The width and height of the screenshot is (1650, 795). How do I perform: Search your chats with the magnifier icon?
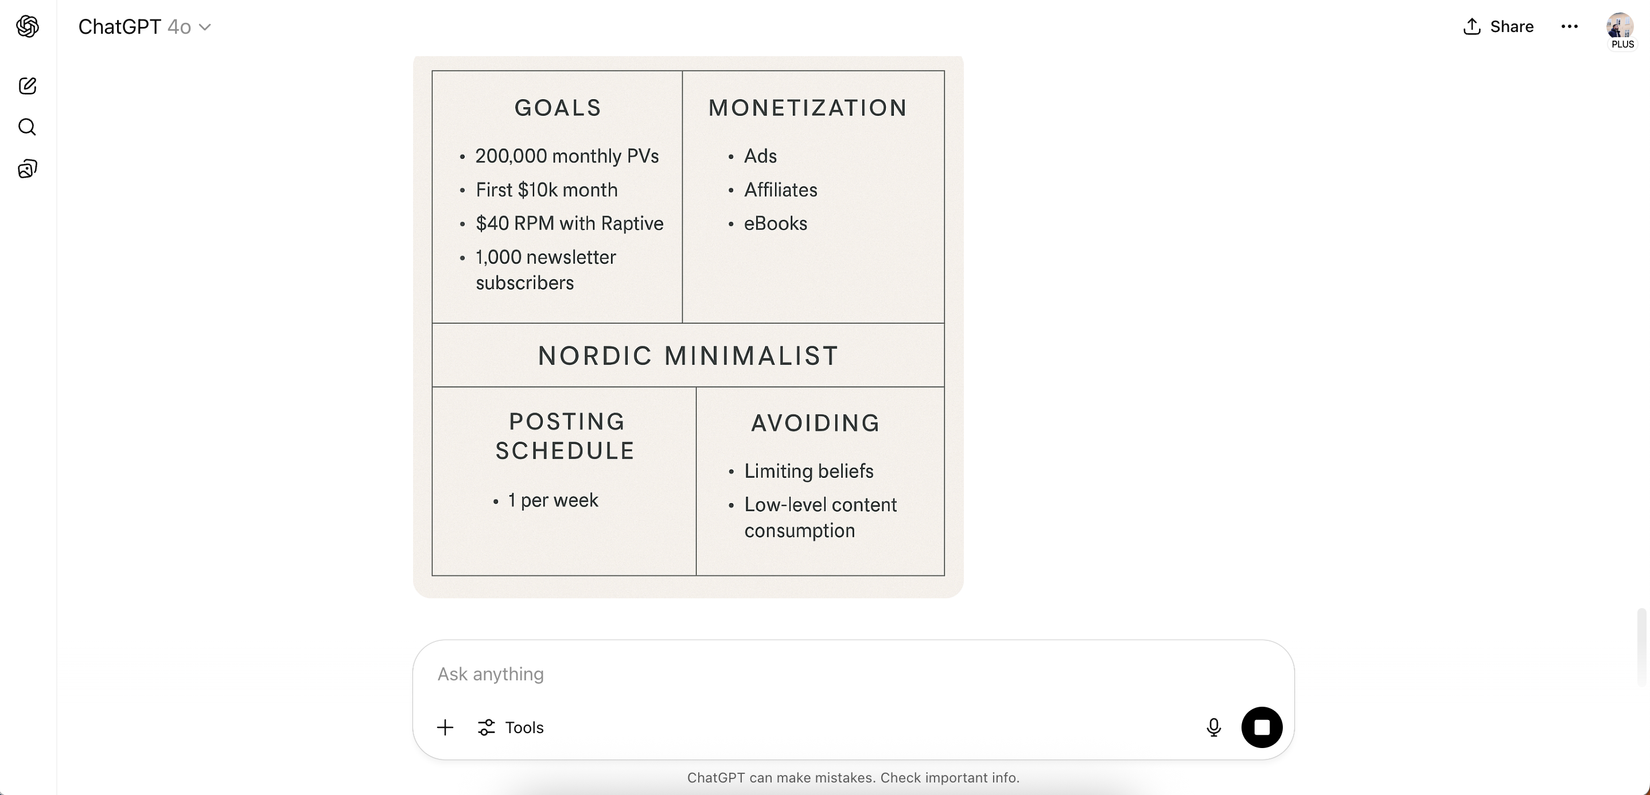point(27,127)
